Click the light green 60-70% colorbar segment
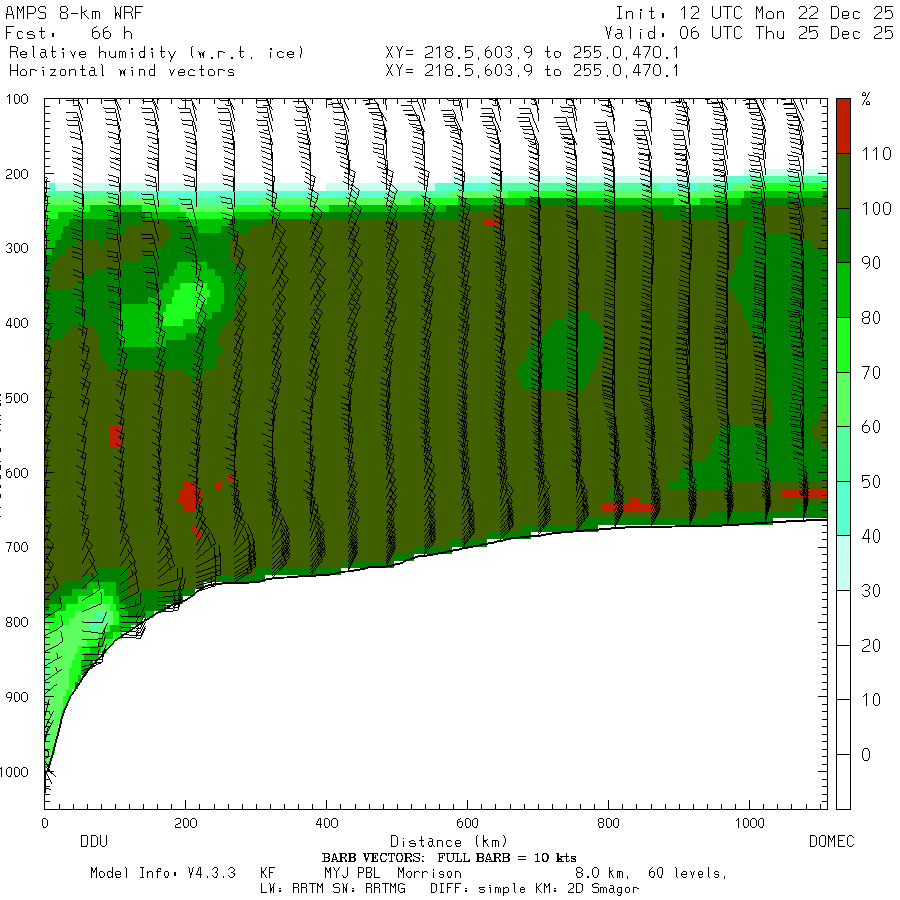This screenshot has width=900, height=900. point(843,399)
